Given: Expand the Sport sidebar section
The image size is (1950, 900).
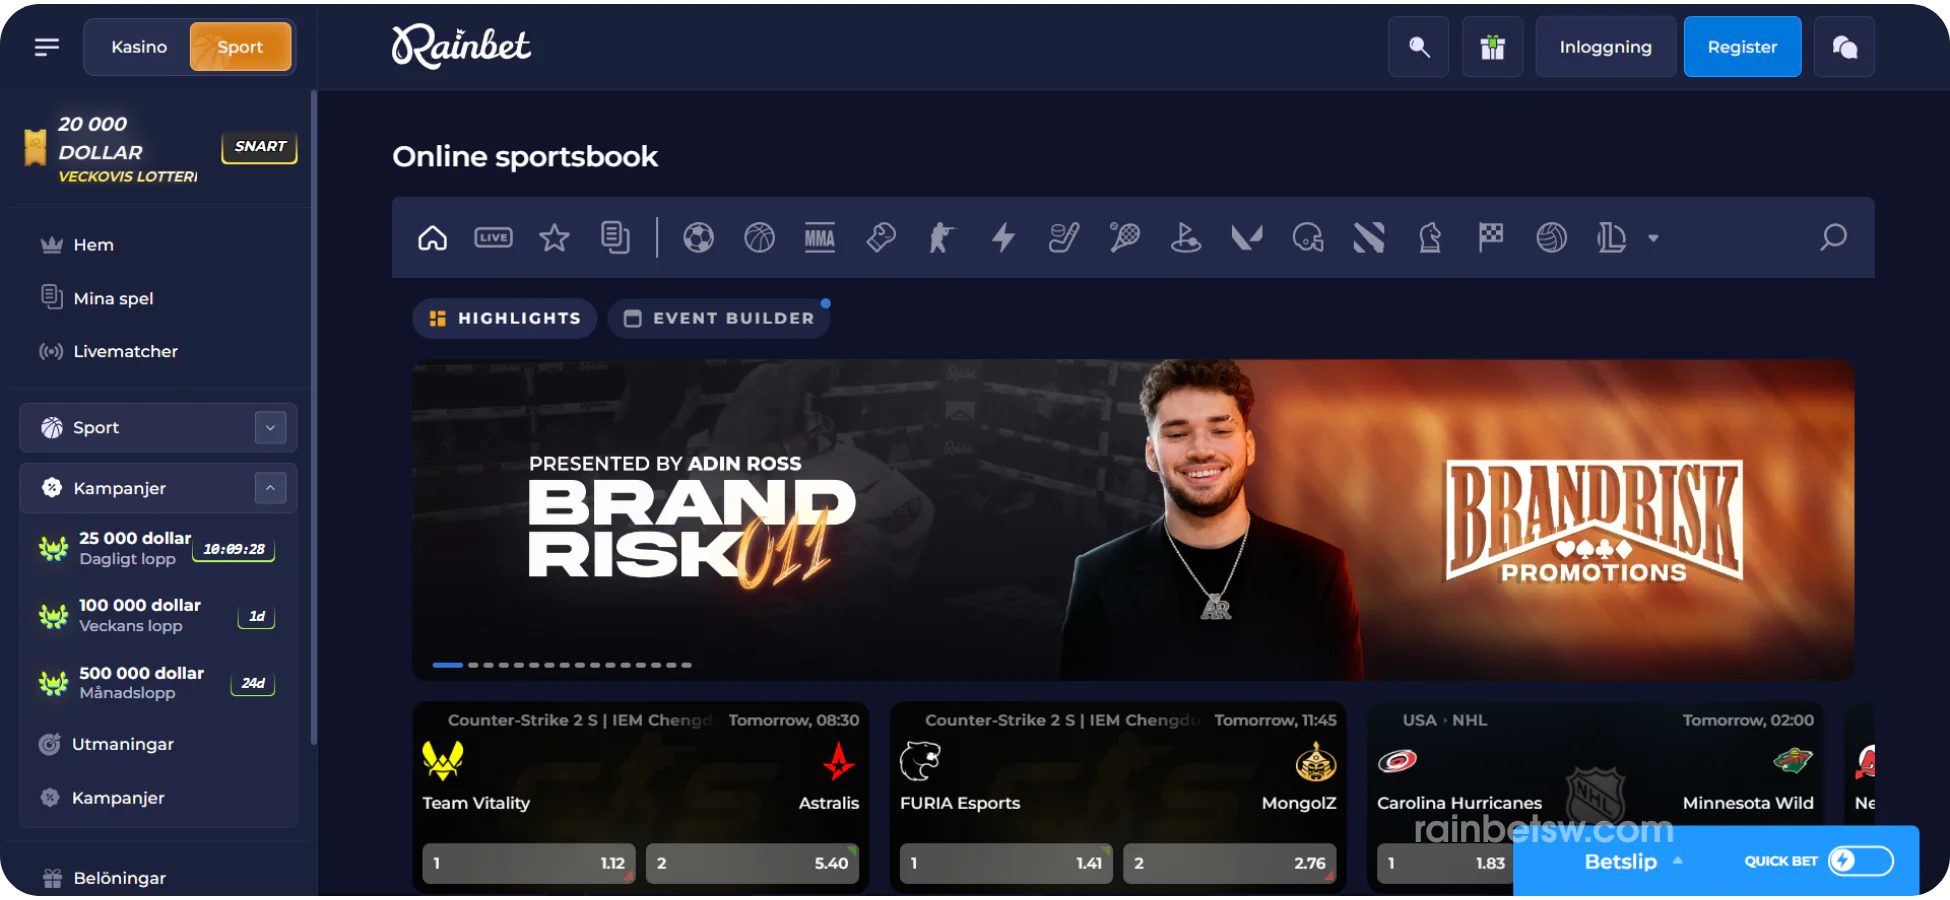Looking at the screenshot, I should pos(270,428).
